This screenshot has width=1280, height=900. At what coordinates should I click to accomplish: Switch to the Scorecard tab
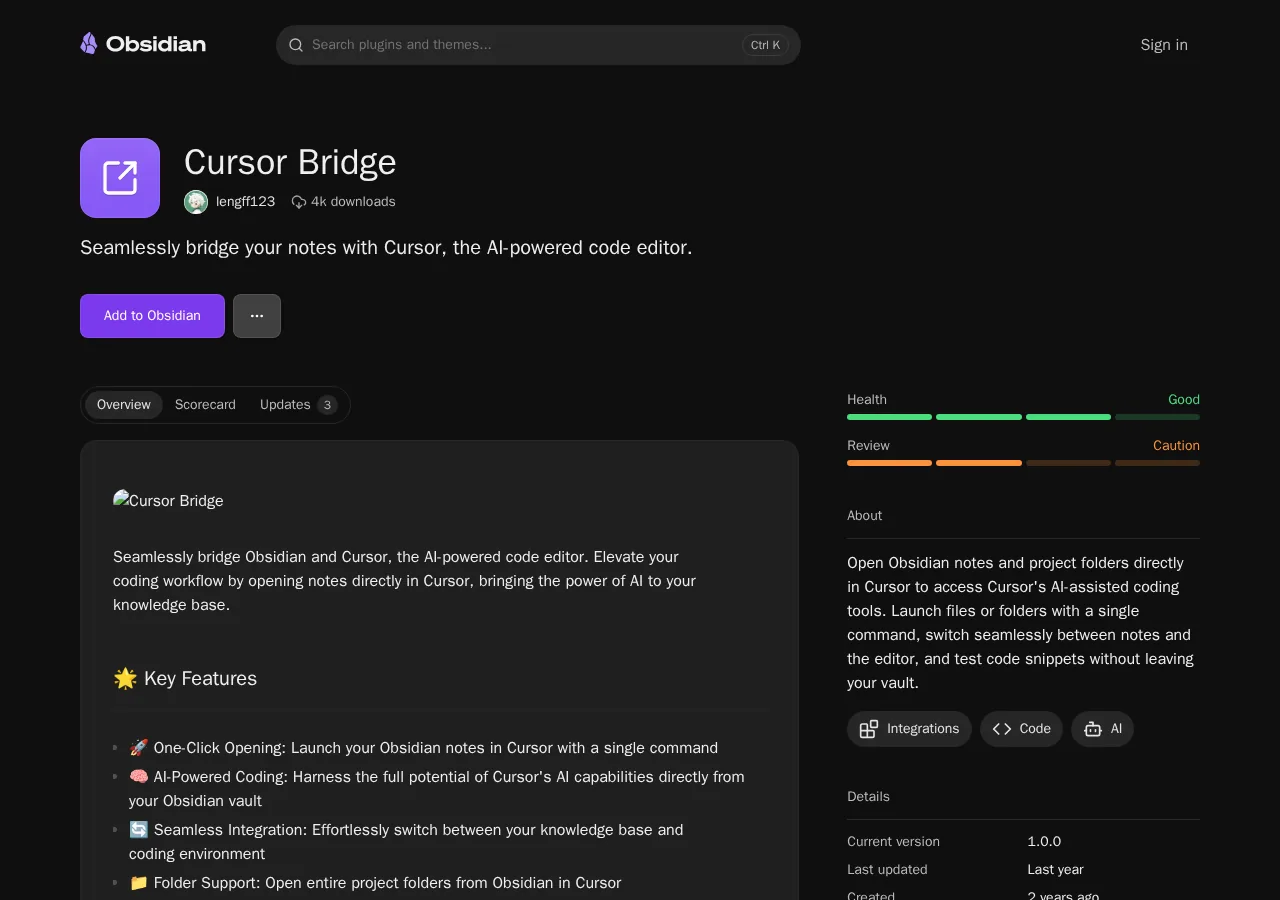click(205, 405)
